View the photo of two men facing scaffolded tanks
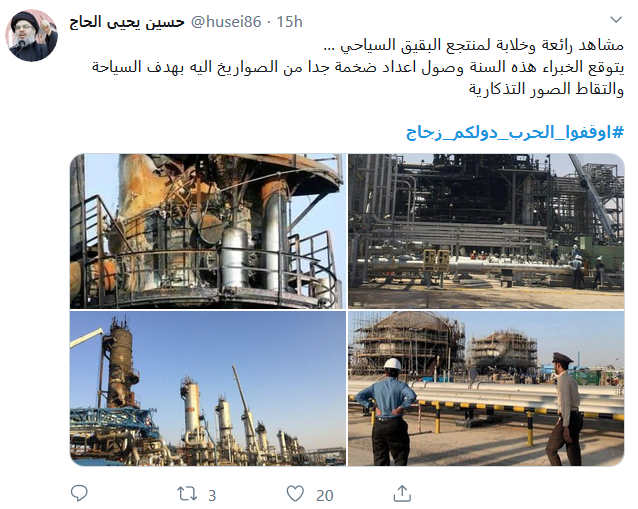This screenshot has width=638, height=509. [x=486, y=388]
